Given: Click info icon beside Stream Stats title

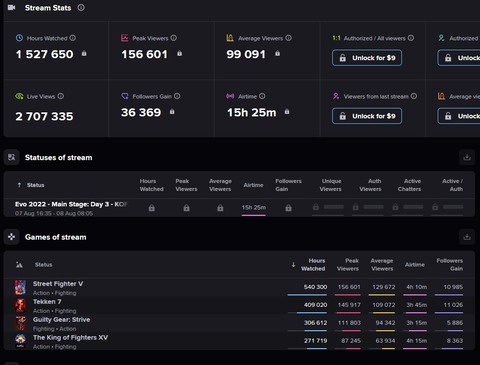Looking at the screenshot, I should [81, 8].
